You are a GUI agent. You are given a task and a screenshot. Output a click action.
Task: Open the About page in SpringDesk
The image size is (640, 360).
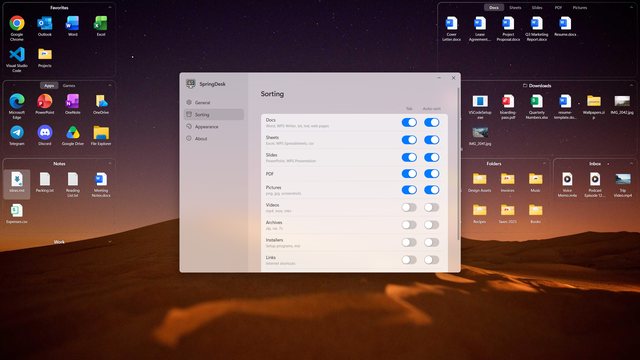click(x=214, y=139)
